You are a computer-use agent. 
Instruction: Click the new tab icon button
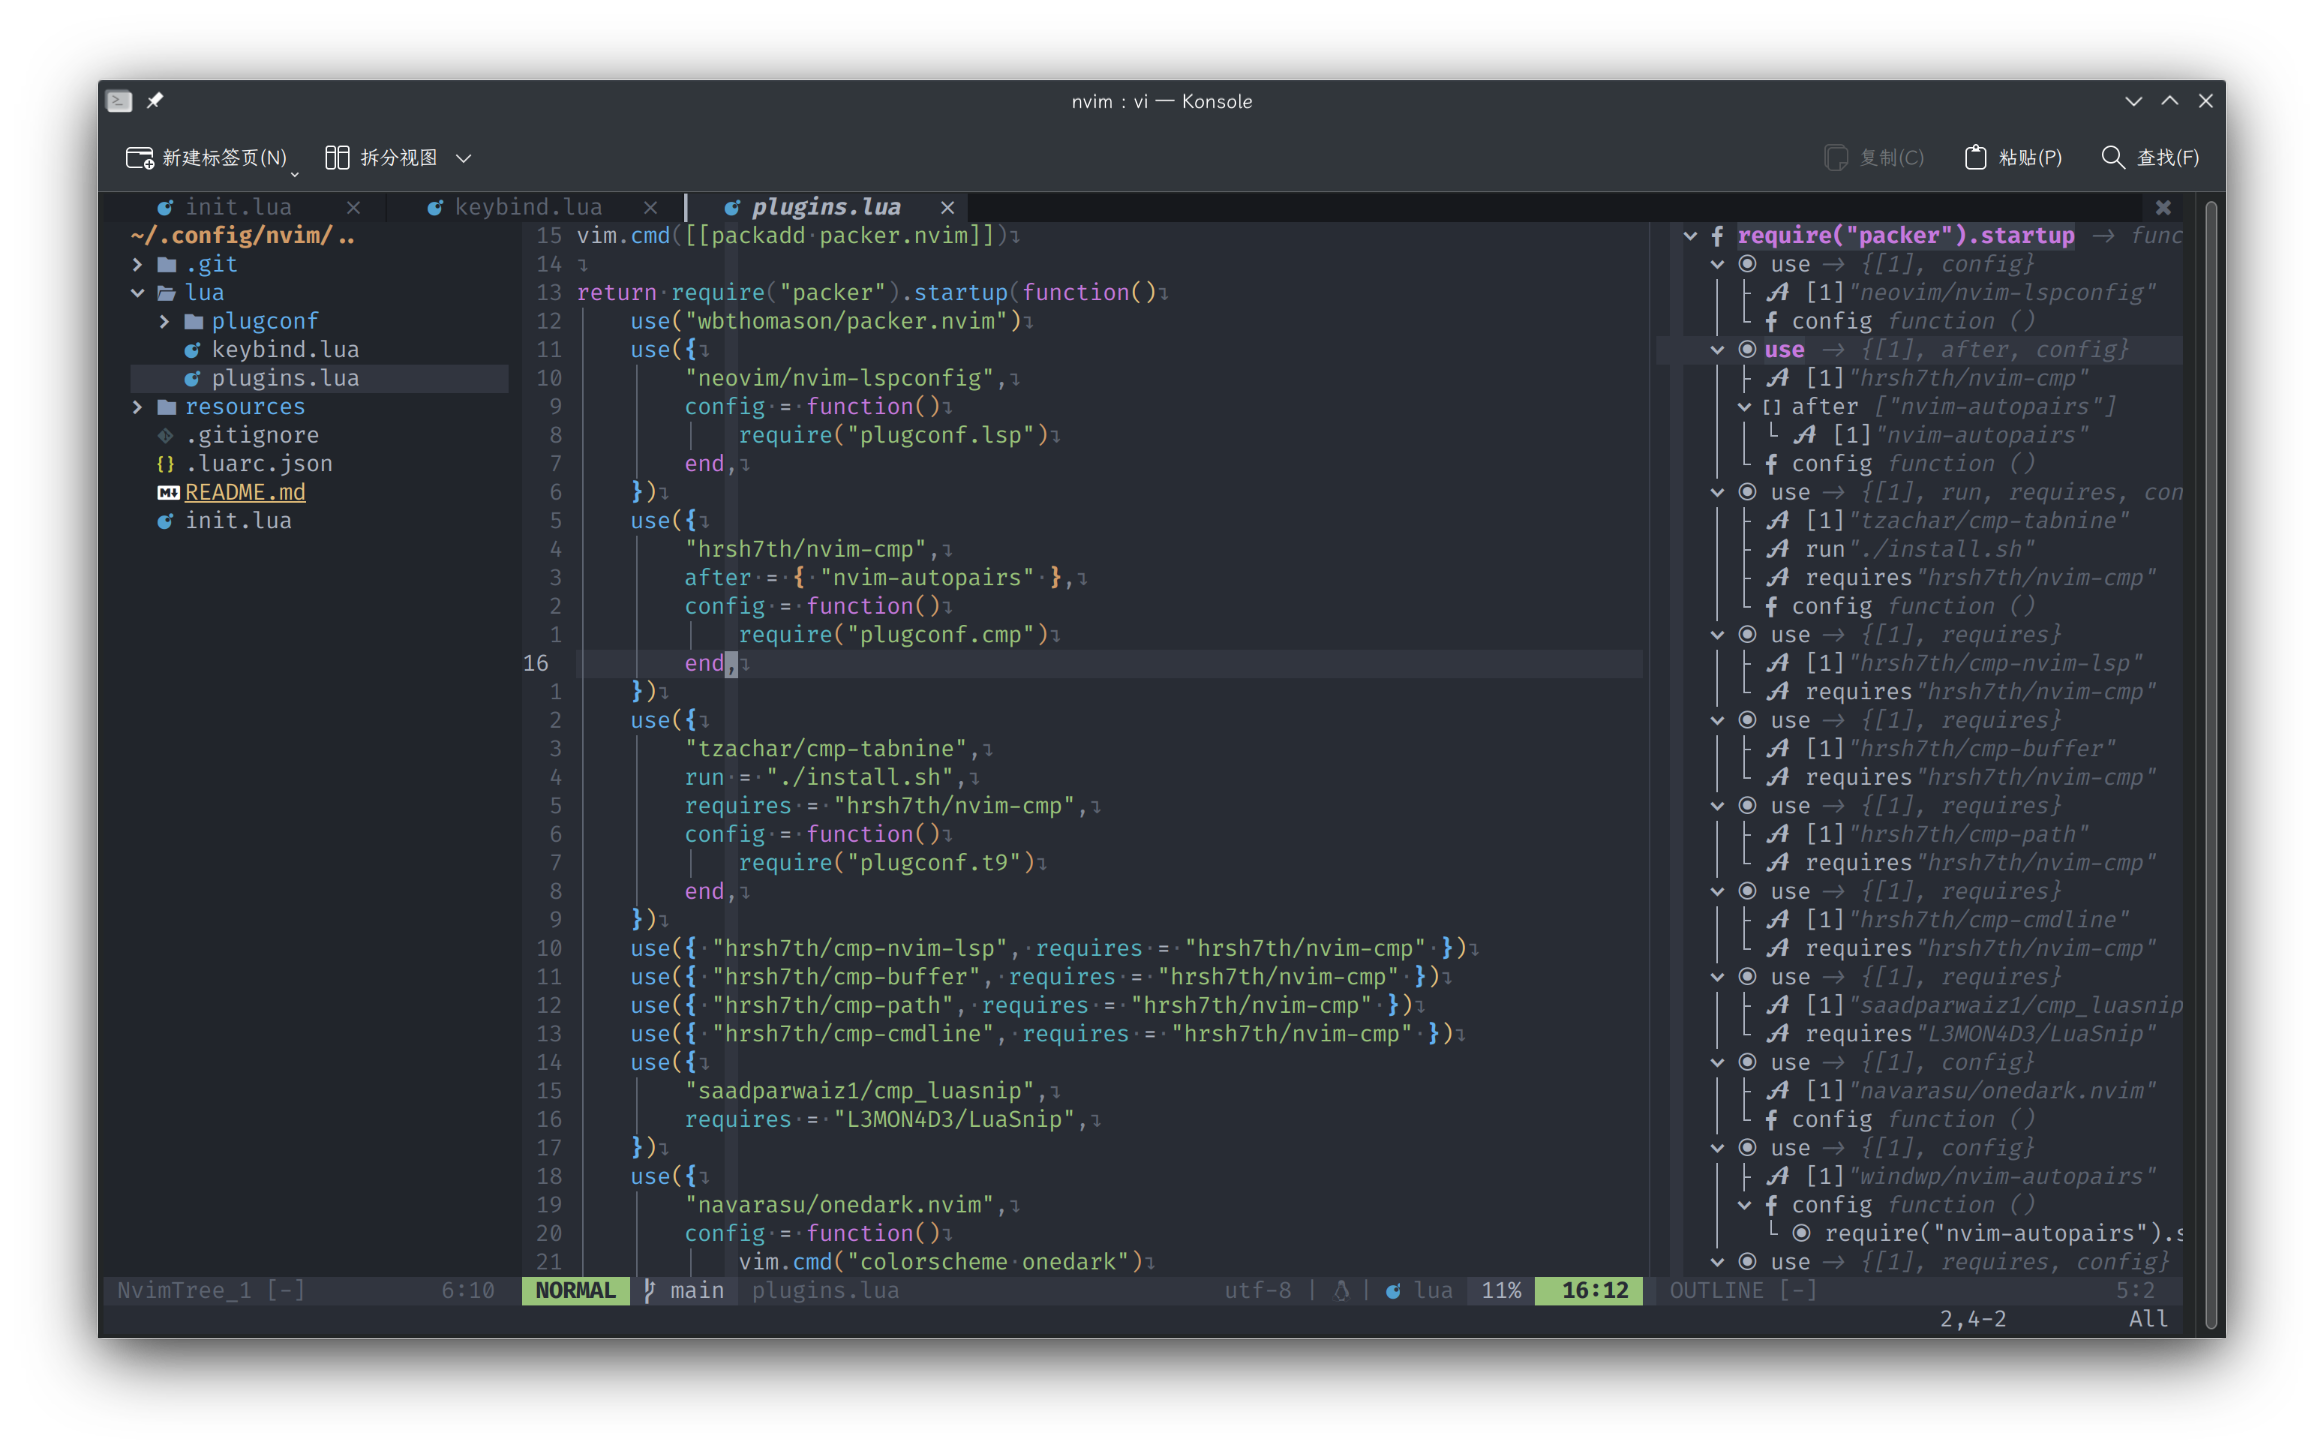139,158
